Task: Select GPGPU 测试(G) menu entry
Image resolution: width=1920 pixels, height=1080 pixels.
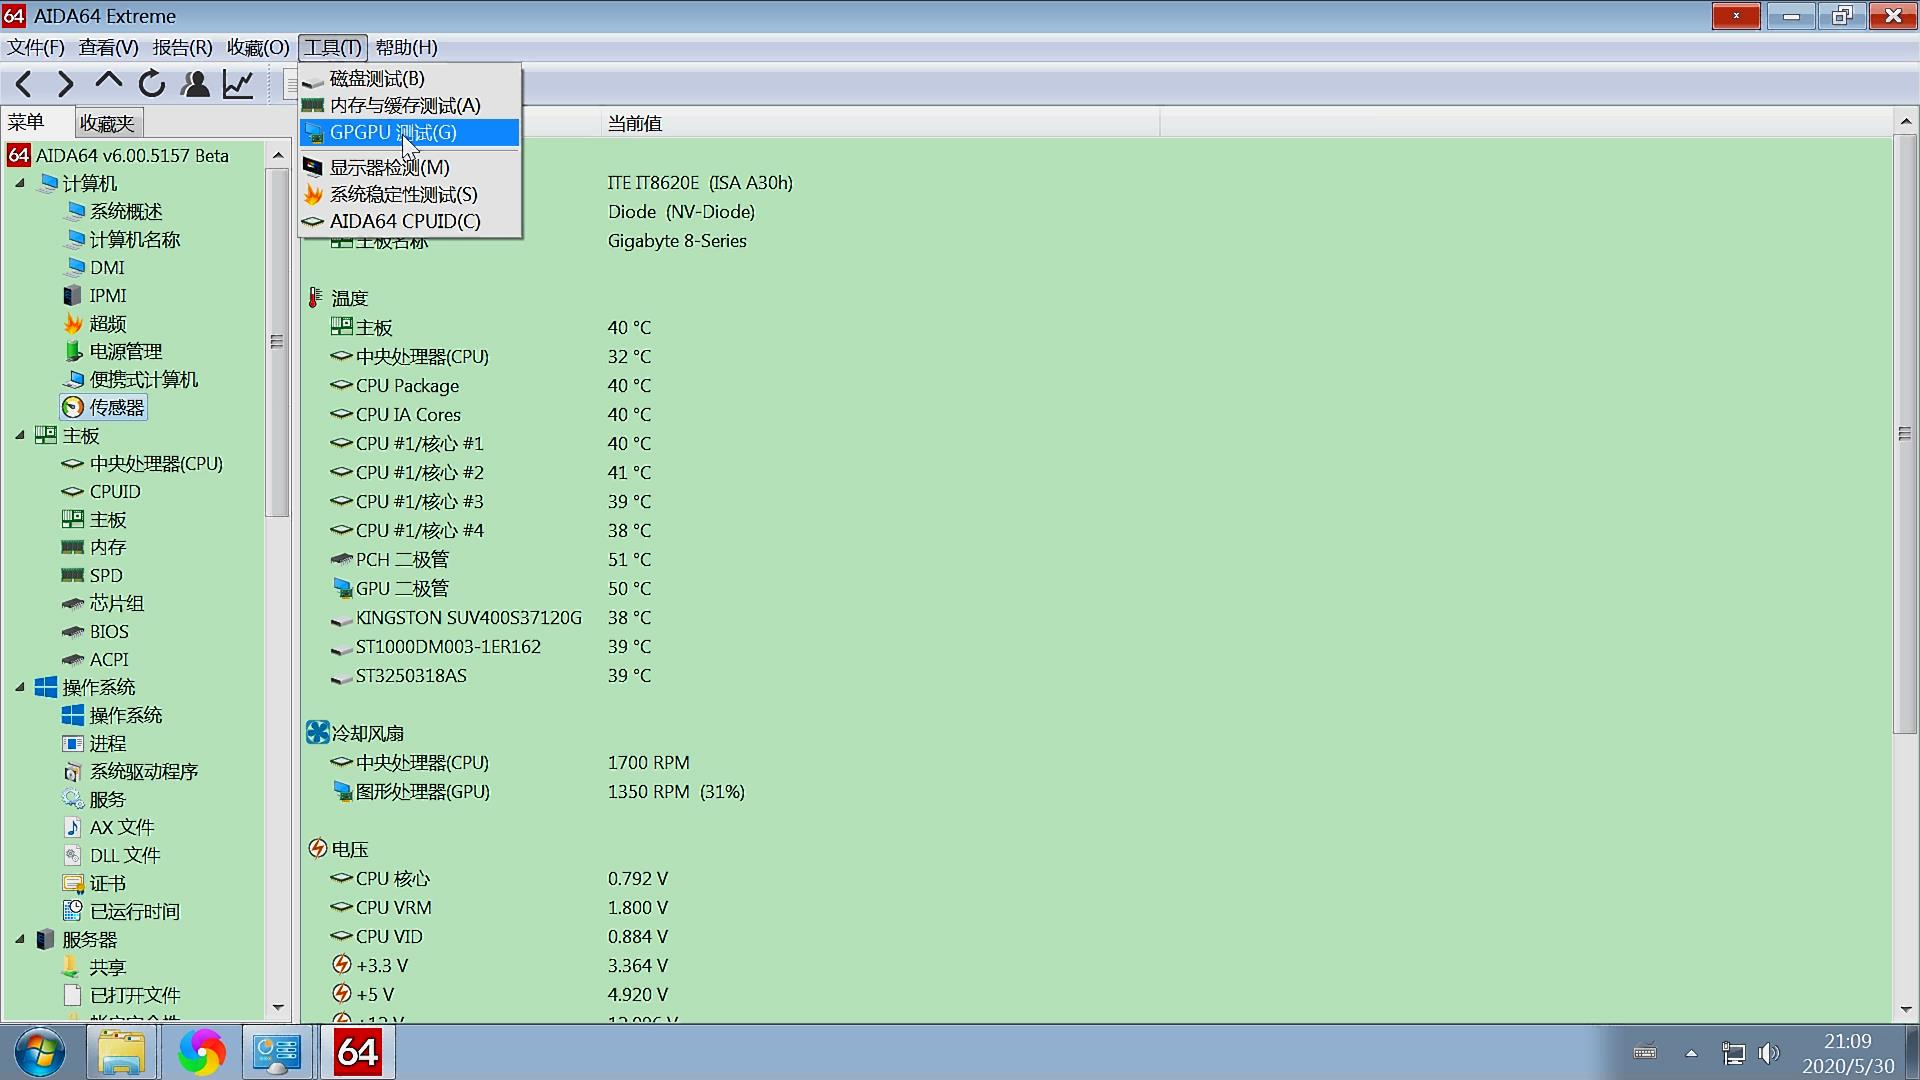Action: 393,133
